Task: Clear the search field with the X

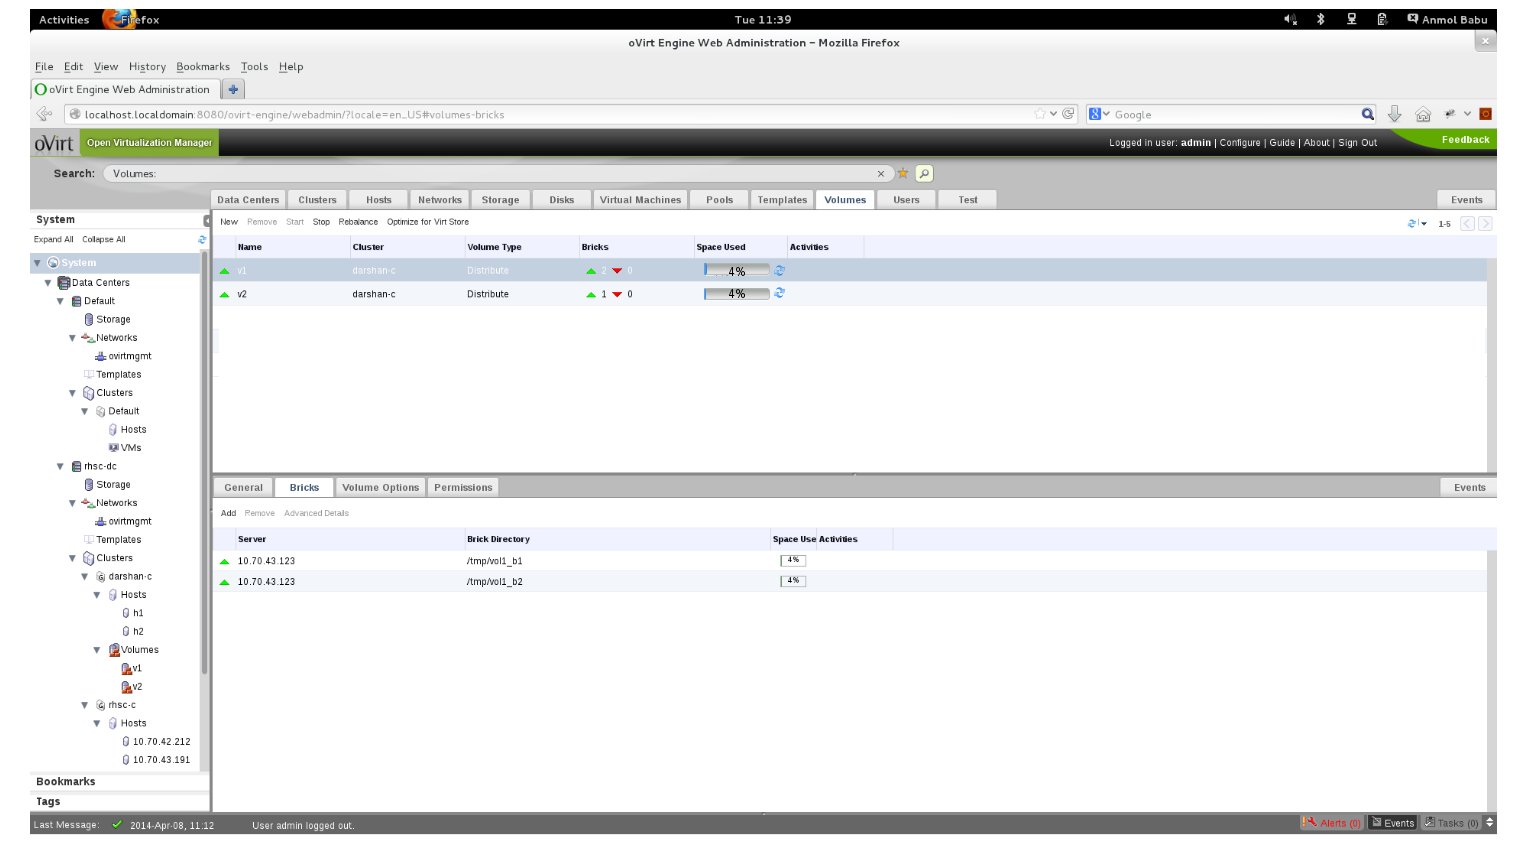Action: (x=881, y=174)
